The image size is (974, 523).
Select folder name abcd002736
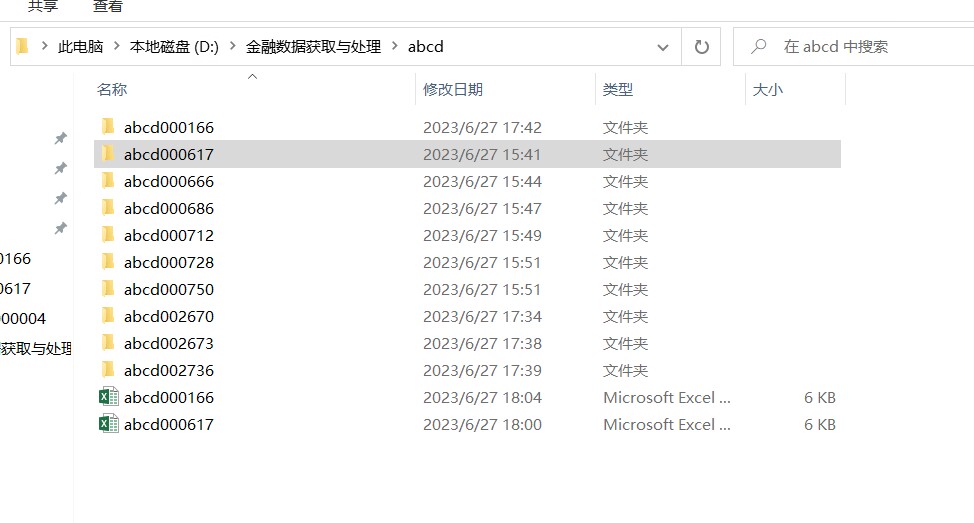tap(168, 370)
